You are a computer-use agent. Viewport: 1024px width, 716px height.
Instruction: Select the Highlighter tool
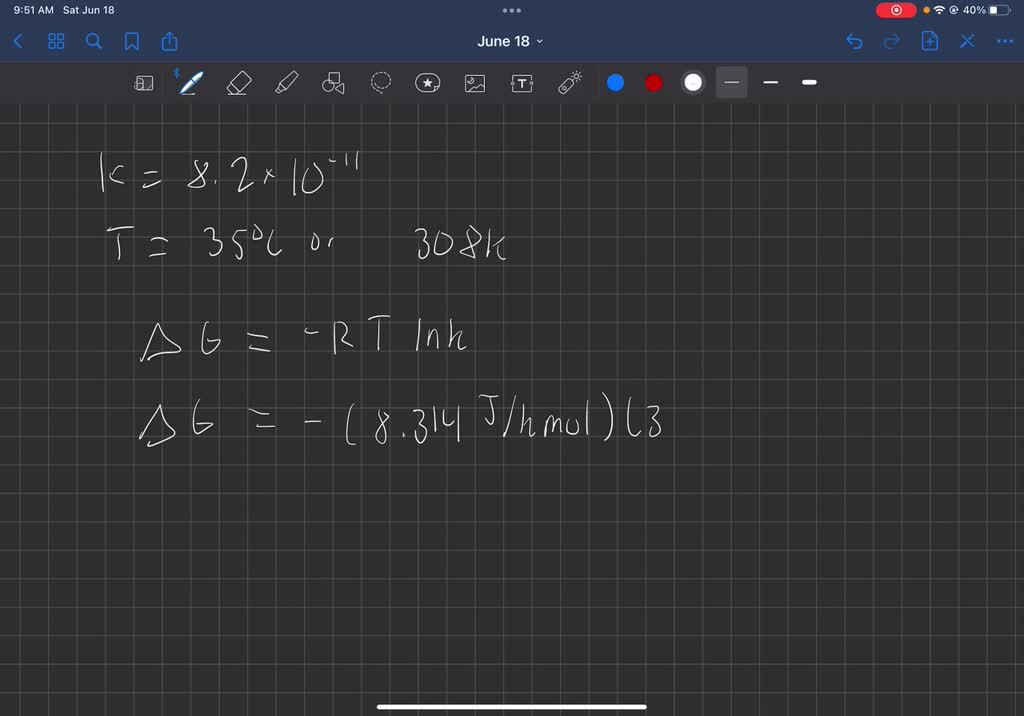286,83
